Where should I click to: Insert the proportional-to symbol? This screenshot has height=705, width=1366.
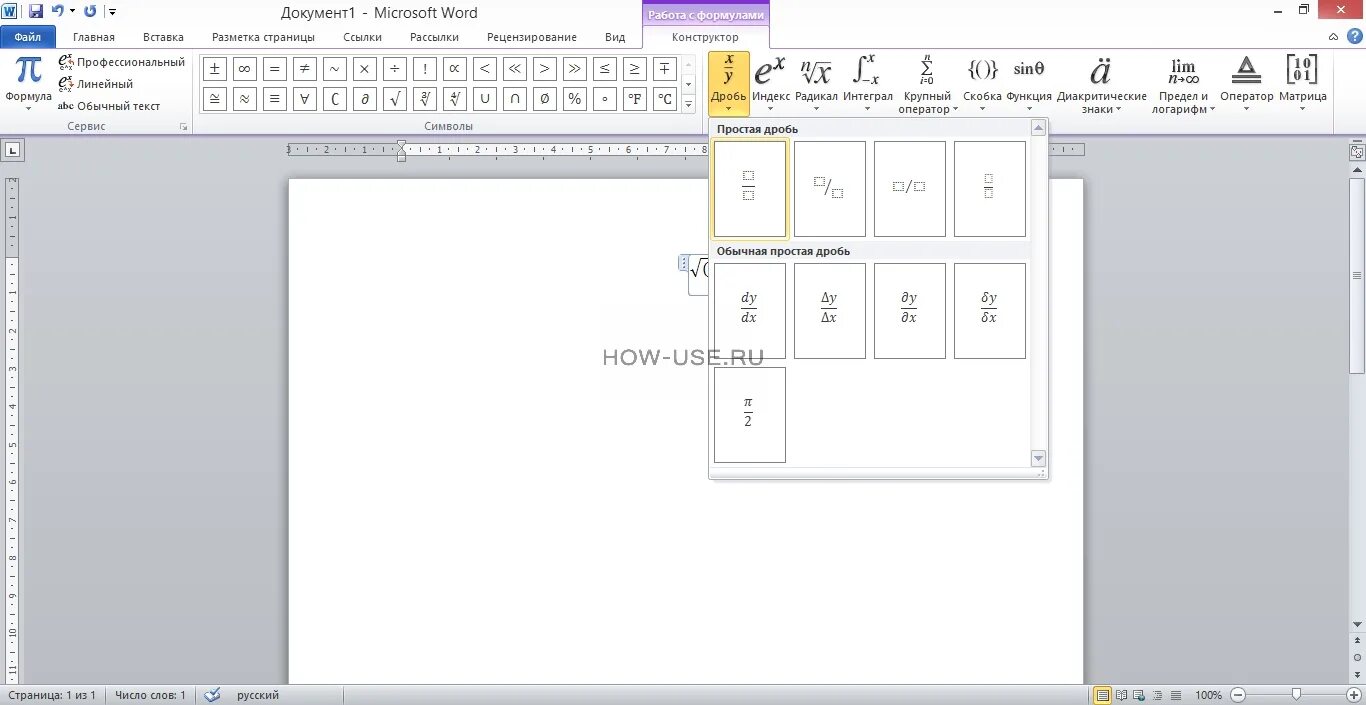pyautogui.click(x=454, y=69)
